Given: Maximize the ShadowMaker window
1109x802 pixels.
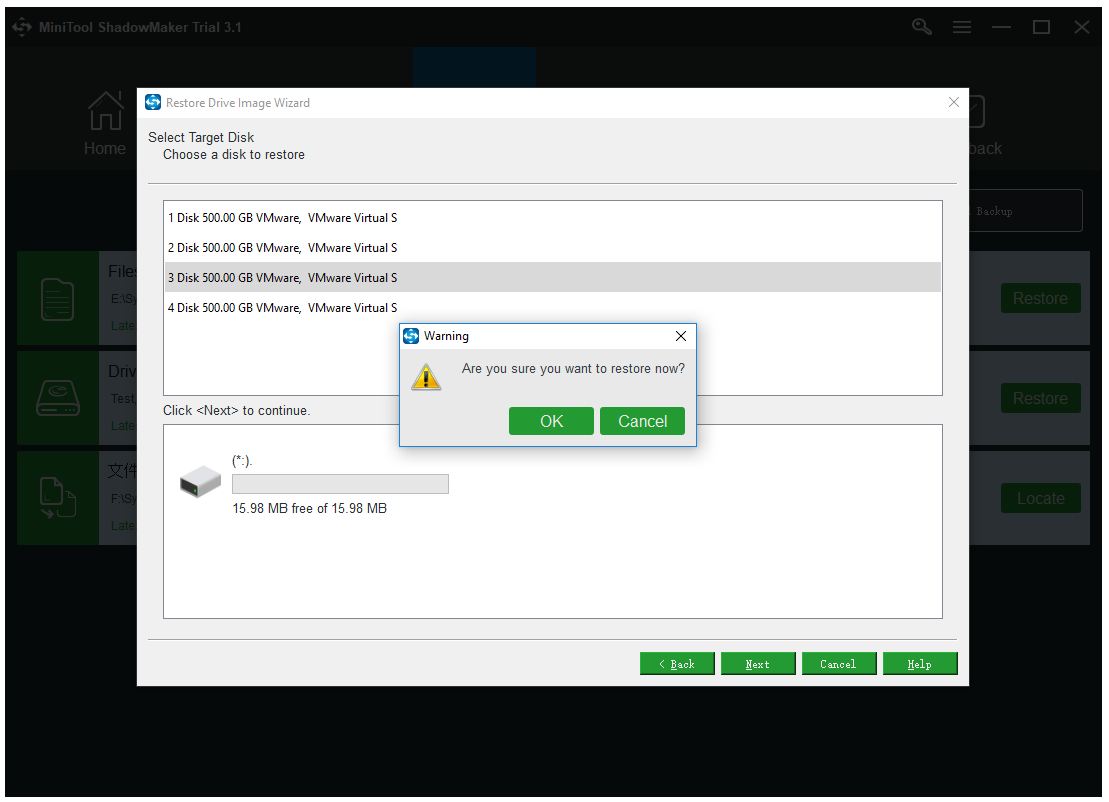Looking at the screenshot, I should 1041,28.
